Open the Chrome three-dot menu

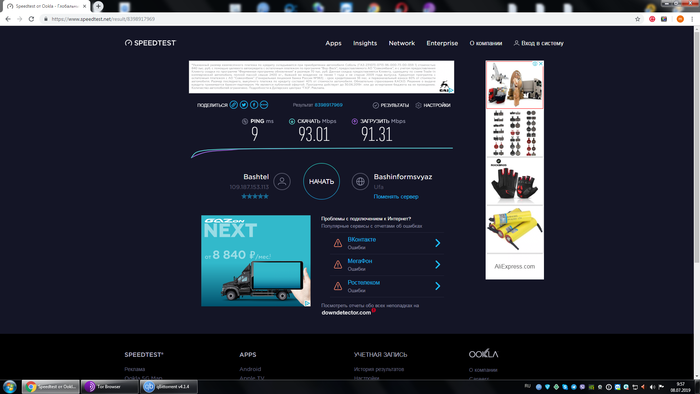coord(692,19)
